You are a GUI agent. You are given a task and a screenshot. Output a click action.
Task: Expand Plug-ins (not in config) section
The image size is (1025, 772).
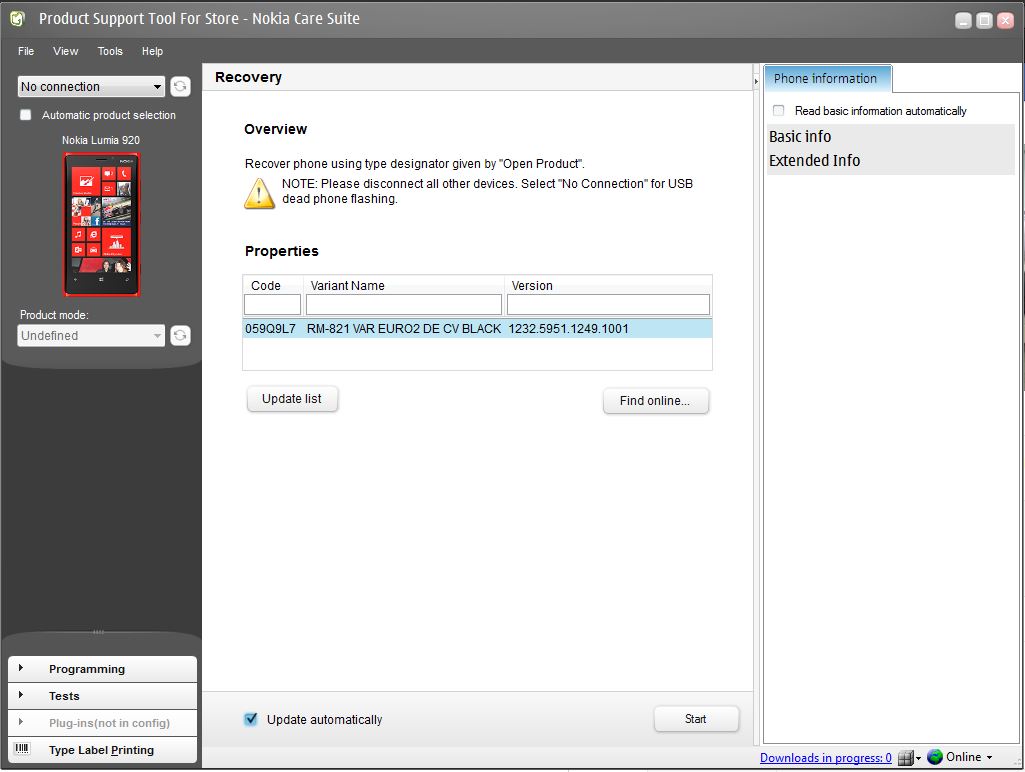pyautogui.click(x=102, y=723)
